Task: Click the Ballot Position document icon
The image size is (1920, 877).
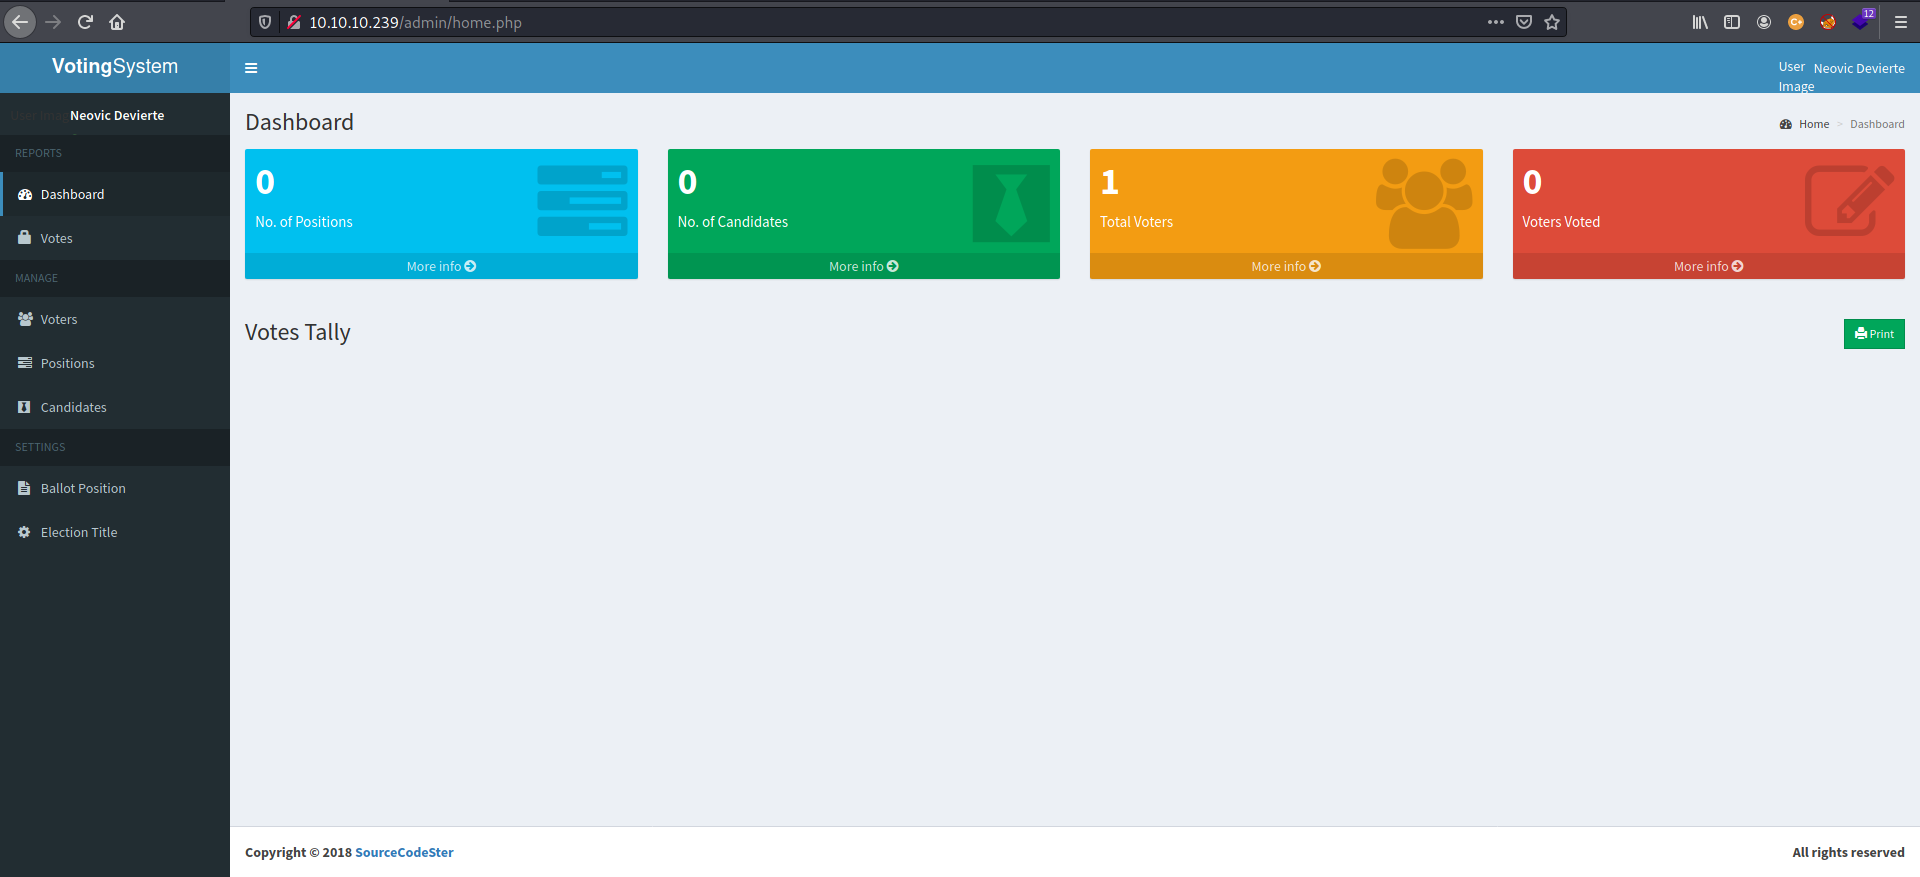Action: pyautogui.click(x=25, y=488)
